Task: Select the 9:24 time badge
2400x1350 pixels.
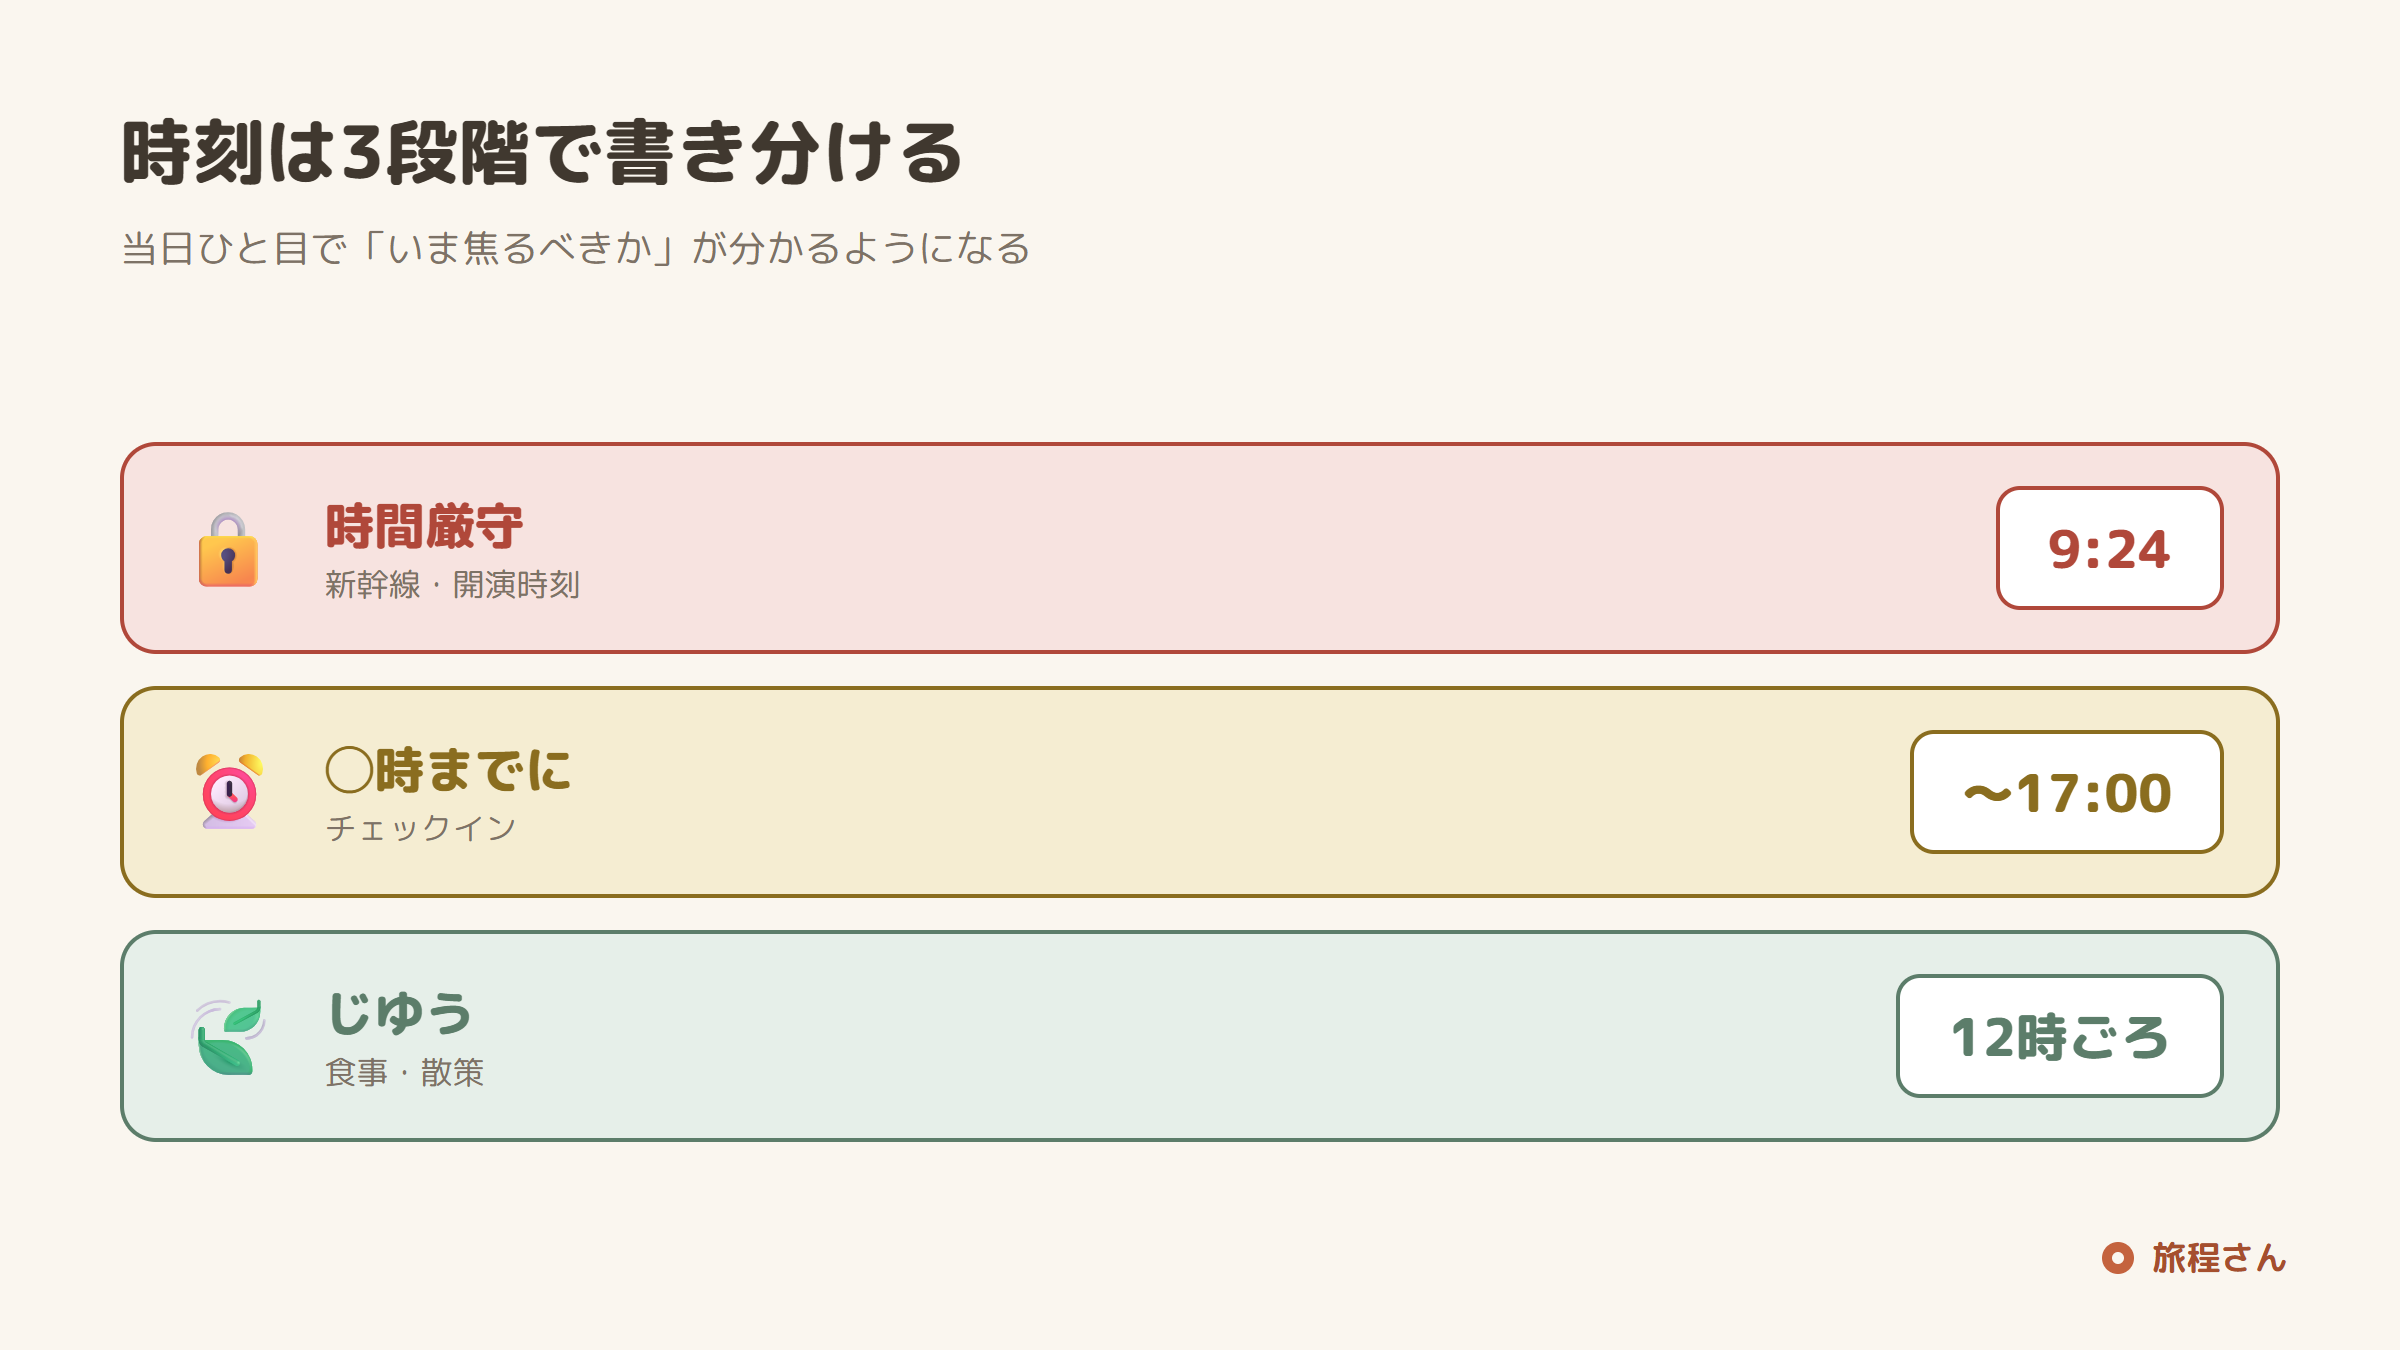Action: [x=2109, y=548]
